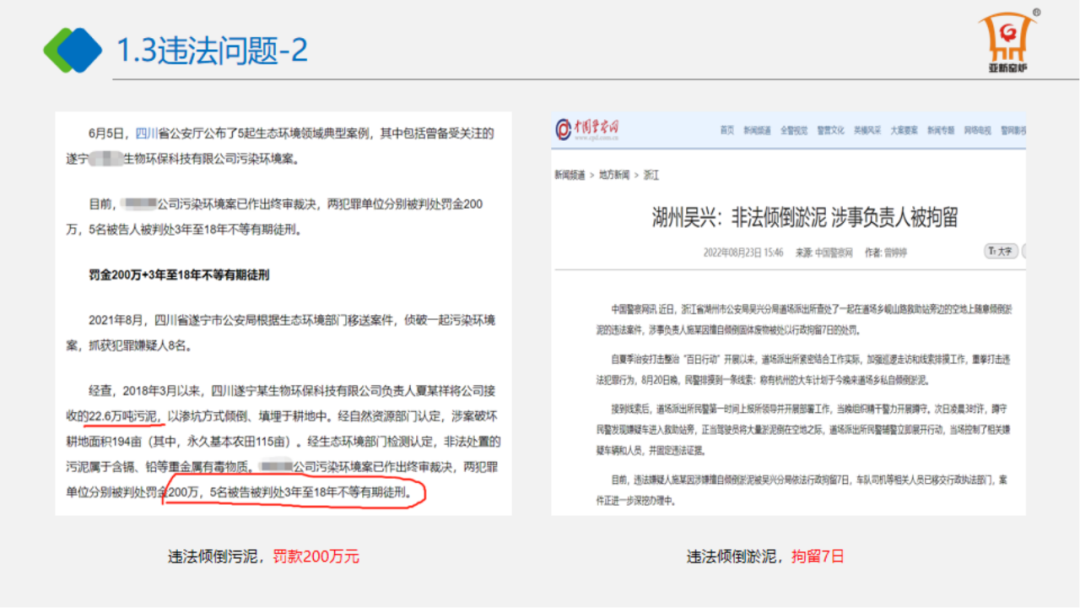1080x608 pixels.
Task: Click the red caption text 罚款200万元
Action: tap(316, 557)
